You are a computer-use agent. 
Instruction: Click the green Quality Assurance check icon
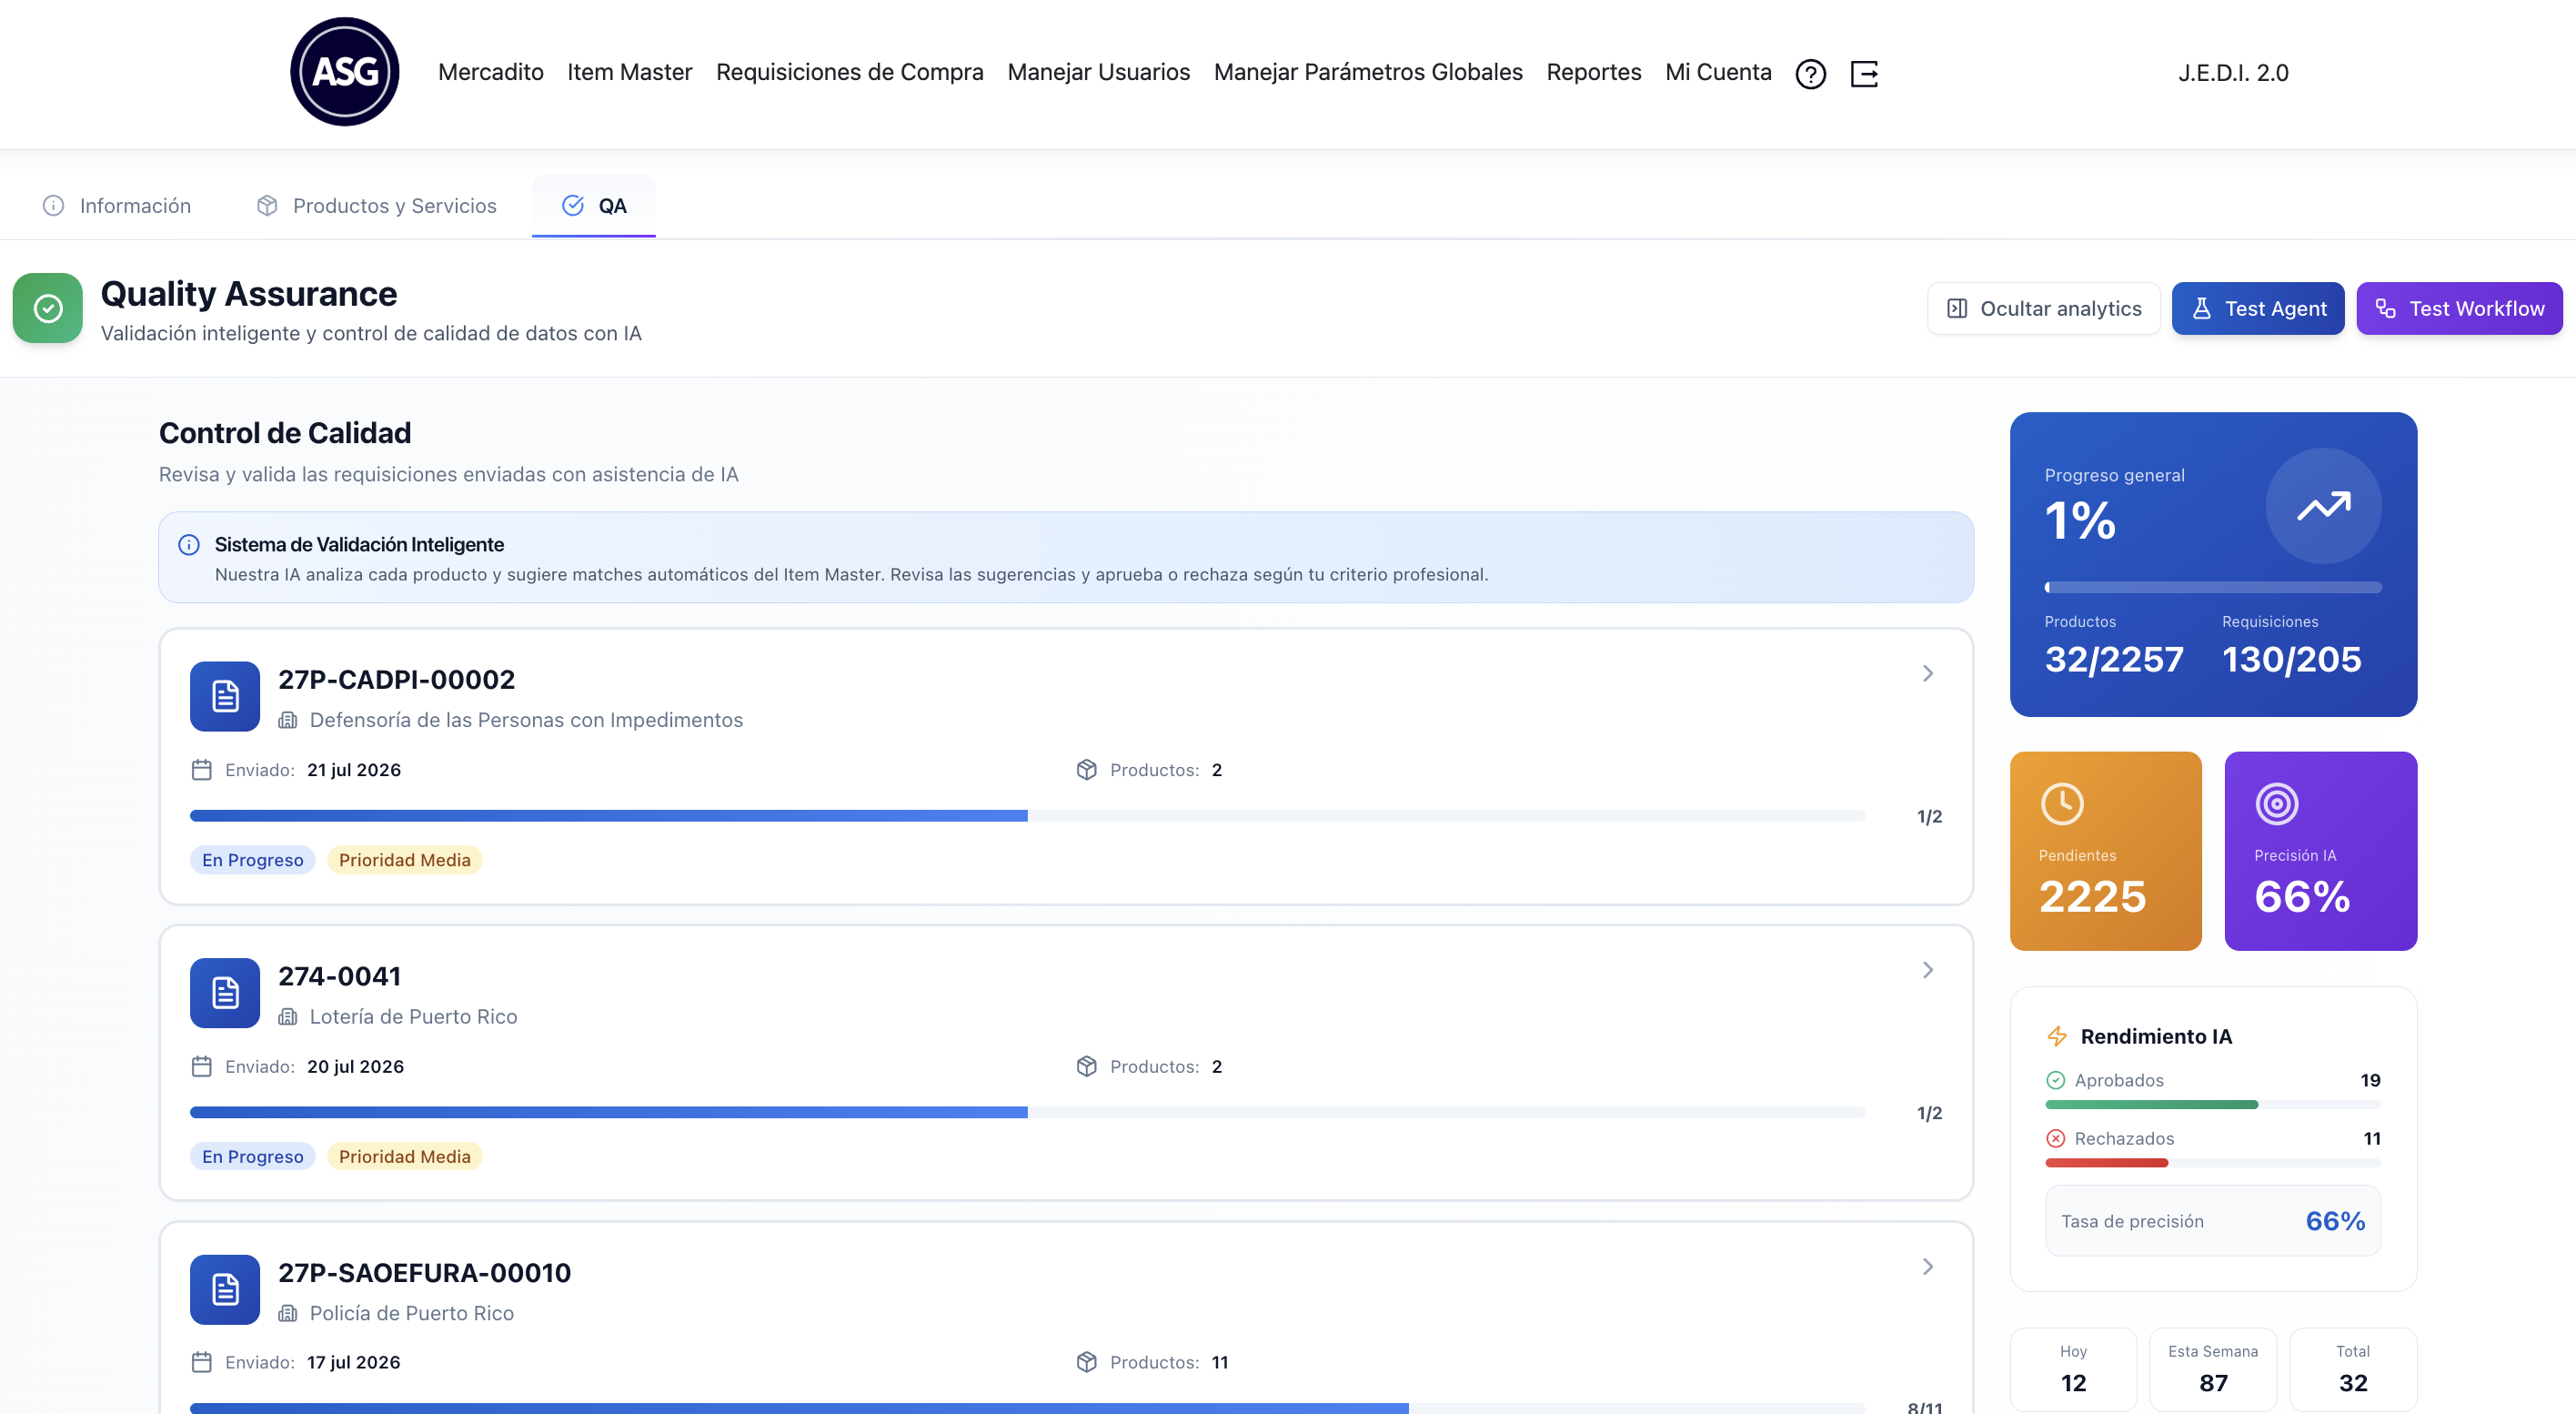(x=47, y=308)
